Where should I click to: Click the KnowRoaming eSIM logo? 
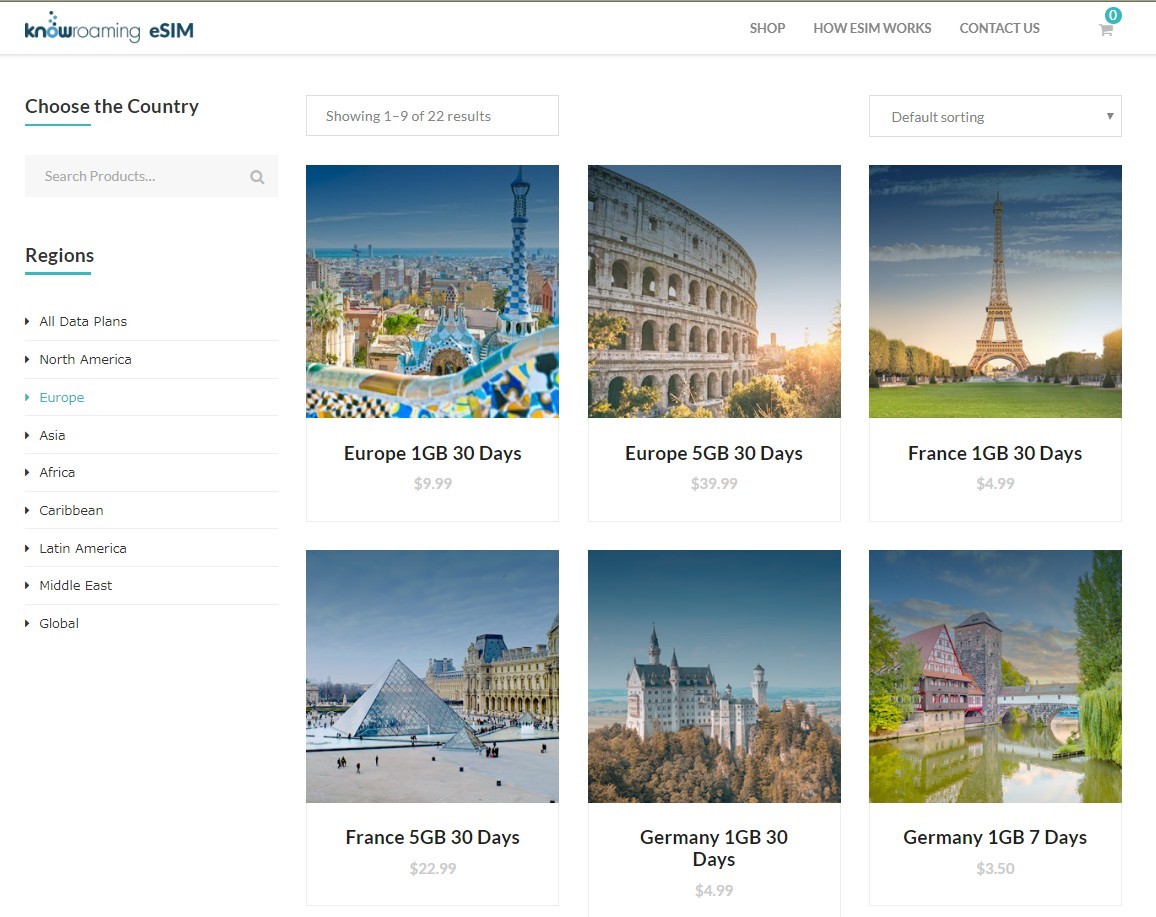click(109, 28)
